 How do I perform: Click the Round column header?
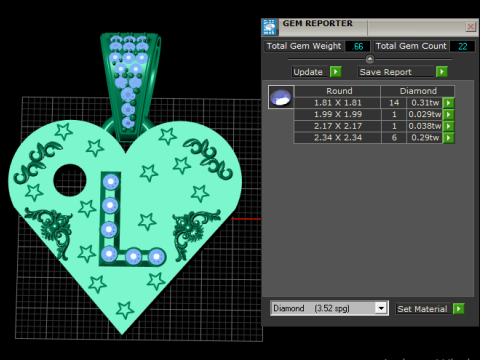(338, 91)
